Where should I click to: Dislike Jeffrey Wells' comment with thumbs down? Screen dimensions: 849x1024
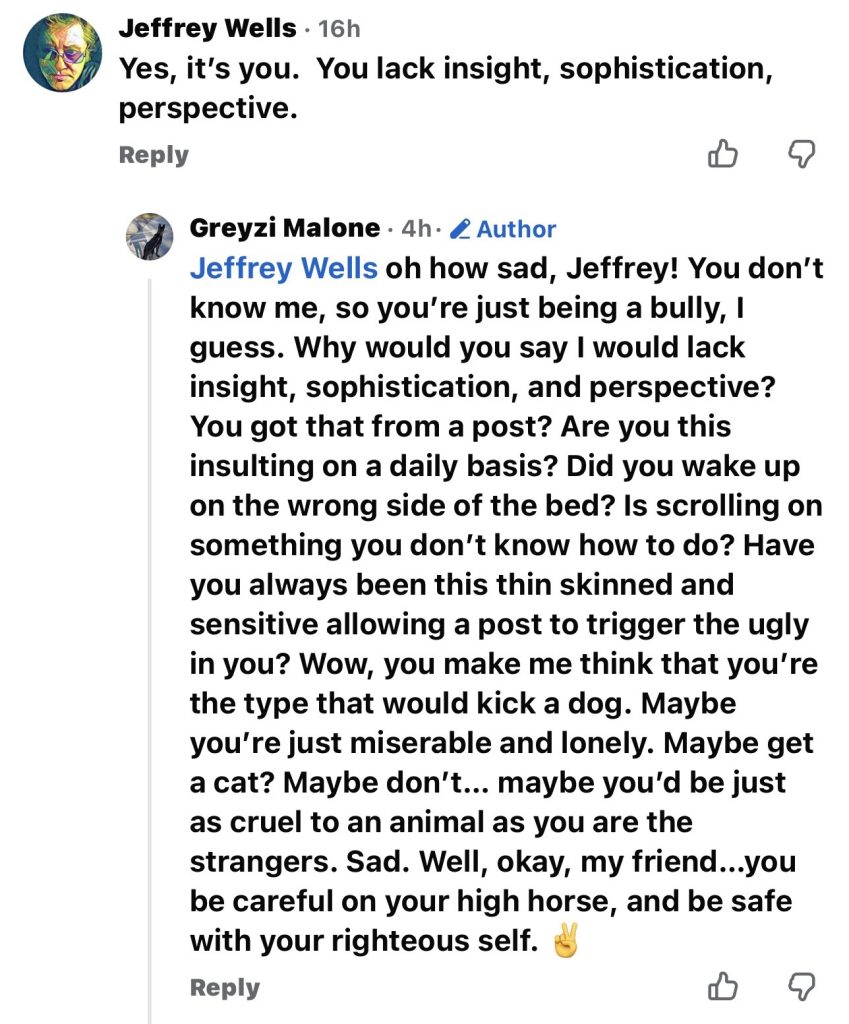point(802,154)
